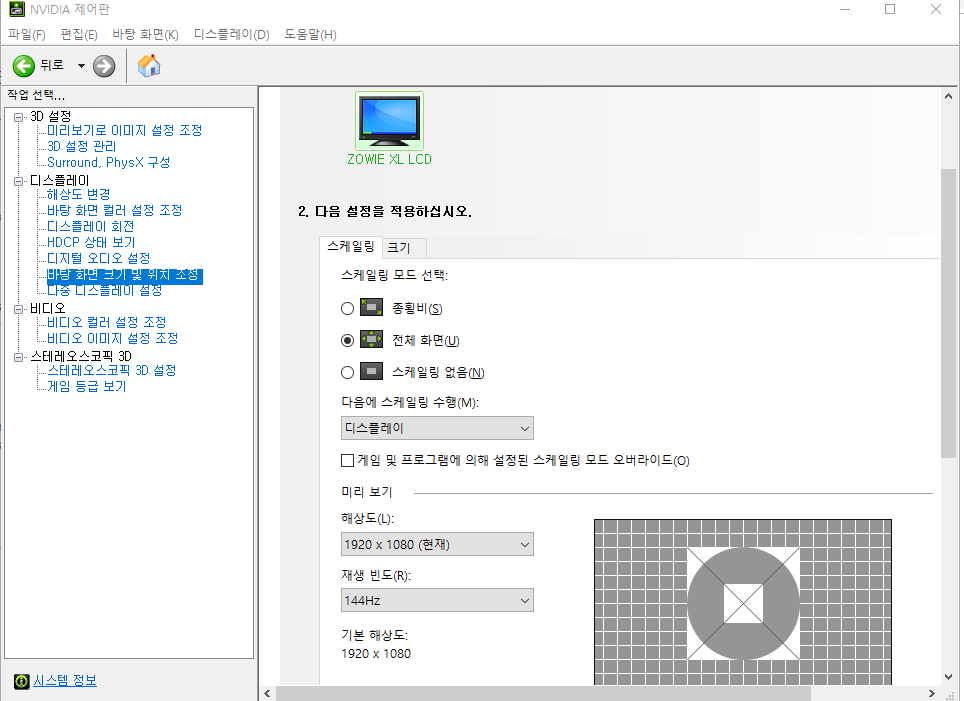Image resolution: width=964 pixels, height=701 pixels.
Task: Close the NVIDIA Control Panel window
Action: (x=936, y=9)
